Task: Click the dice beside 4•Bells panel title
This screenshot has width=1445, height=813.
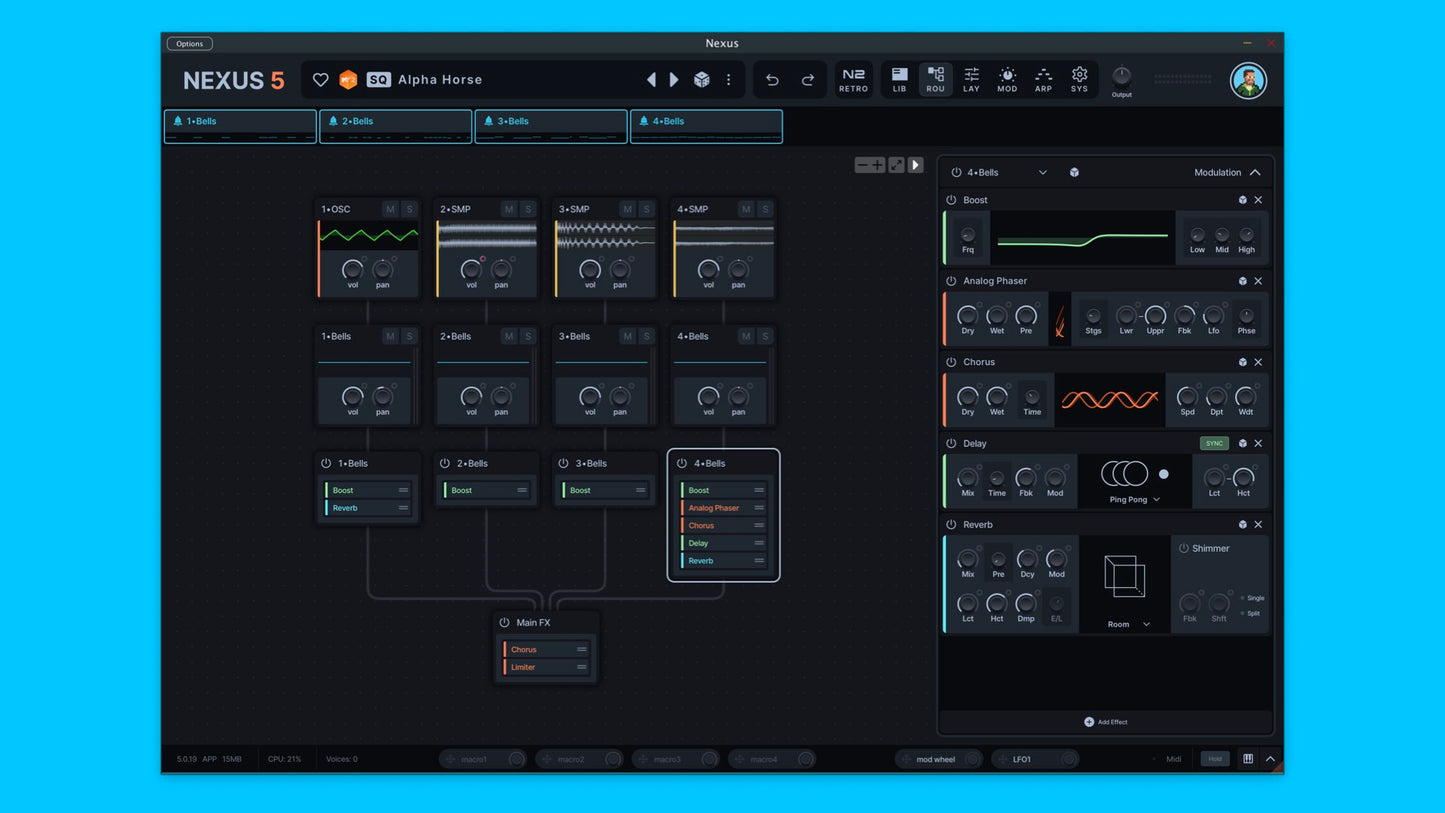Action: point(1074,172)
